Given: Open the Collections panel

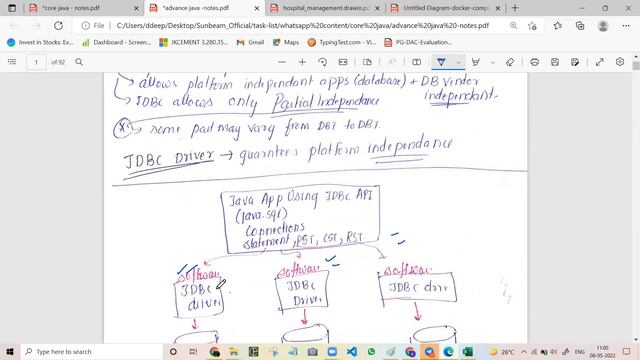Looking at the screenshot, I should pyautogui.click(x=580, y=26).
